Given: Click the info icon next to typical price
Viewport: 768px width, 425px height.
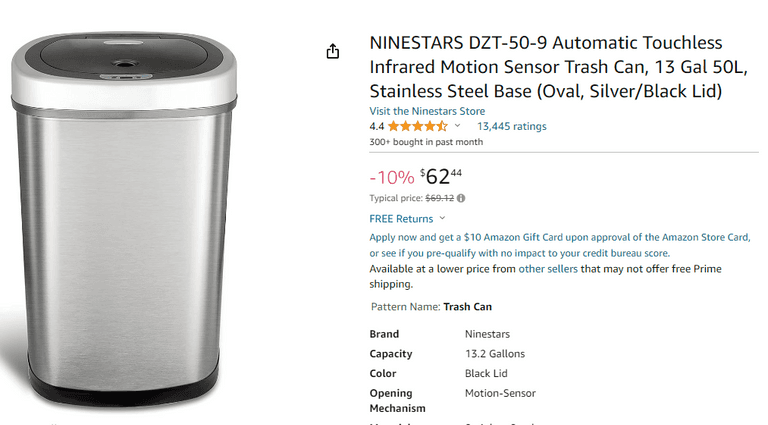Looking at the screenshot, I should pos(461,198).
